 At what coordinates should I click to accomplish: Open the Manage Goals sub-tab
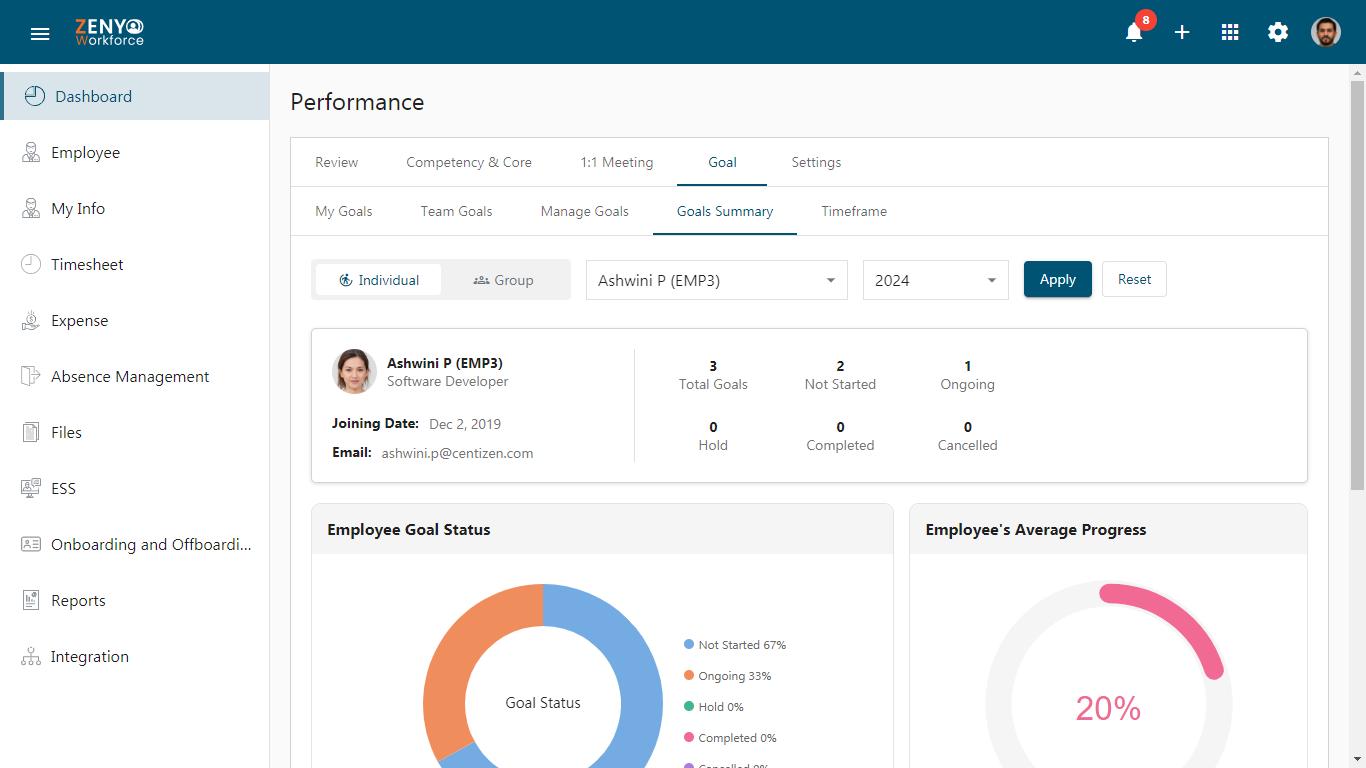(x=585, y=211)
